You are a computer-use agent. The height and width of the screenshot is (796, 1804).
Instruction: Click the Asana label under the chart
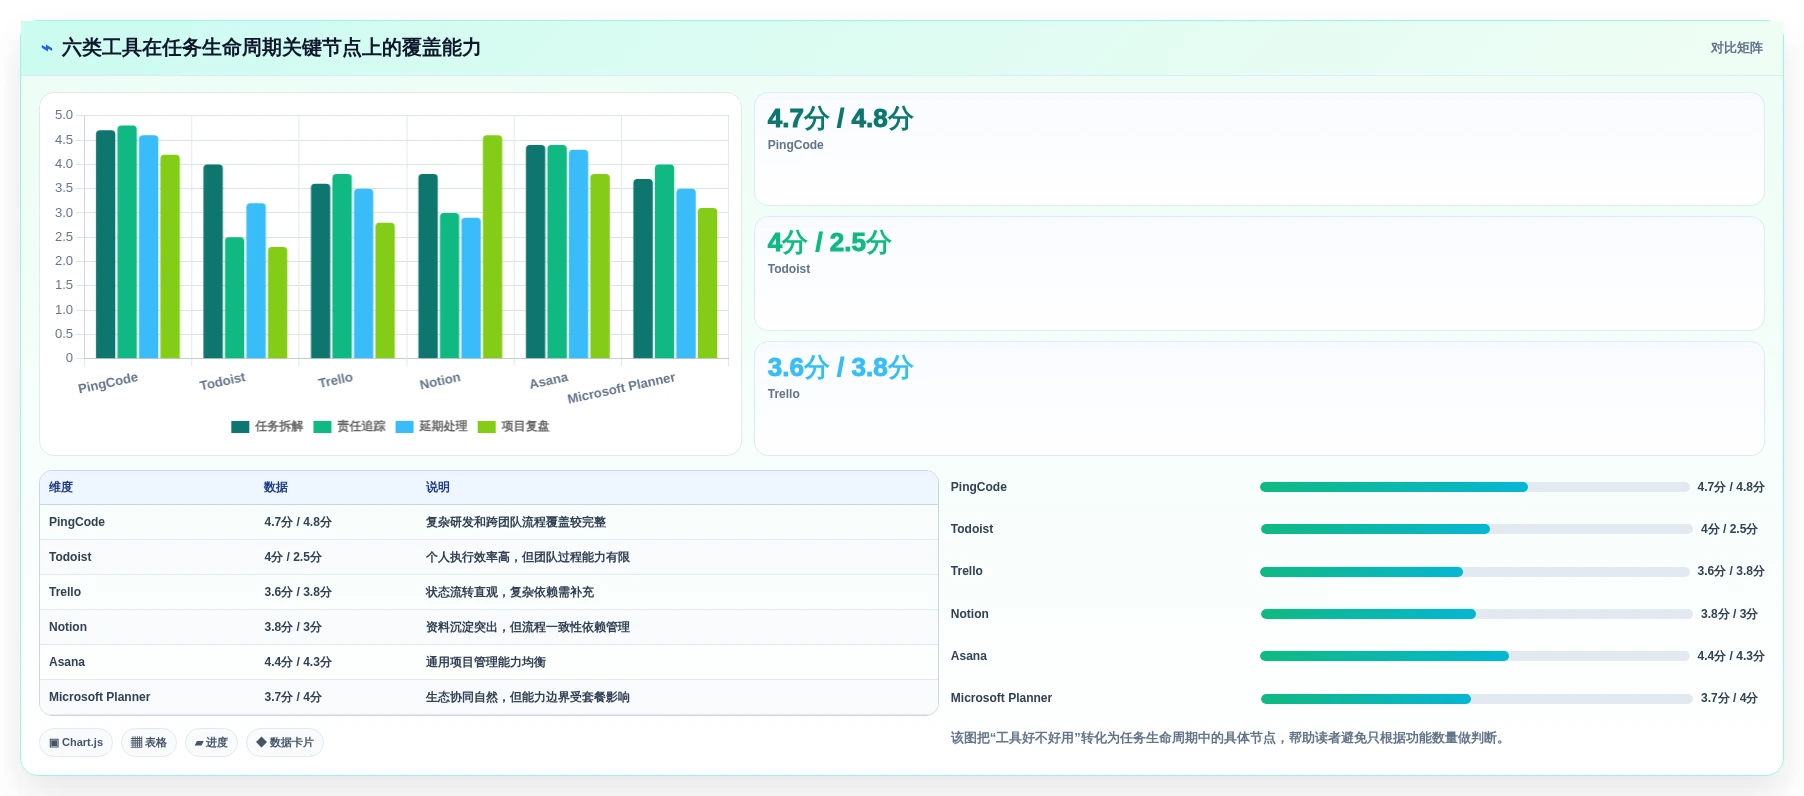point(549,381)
